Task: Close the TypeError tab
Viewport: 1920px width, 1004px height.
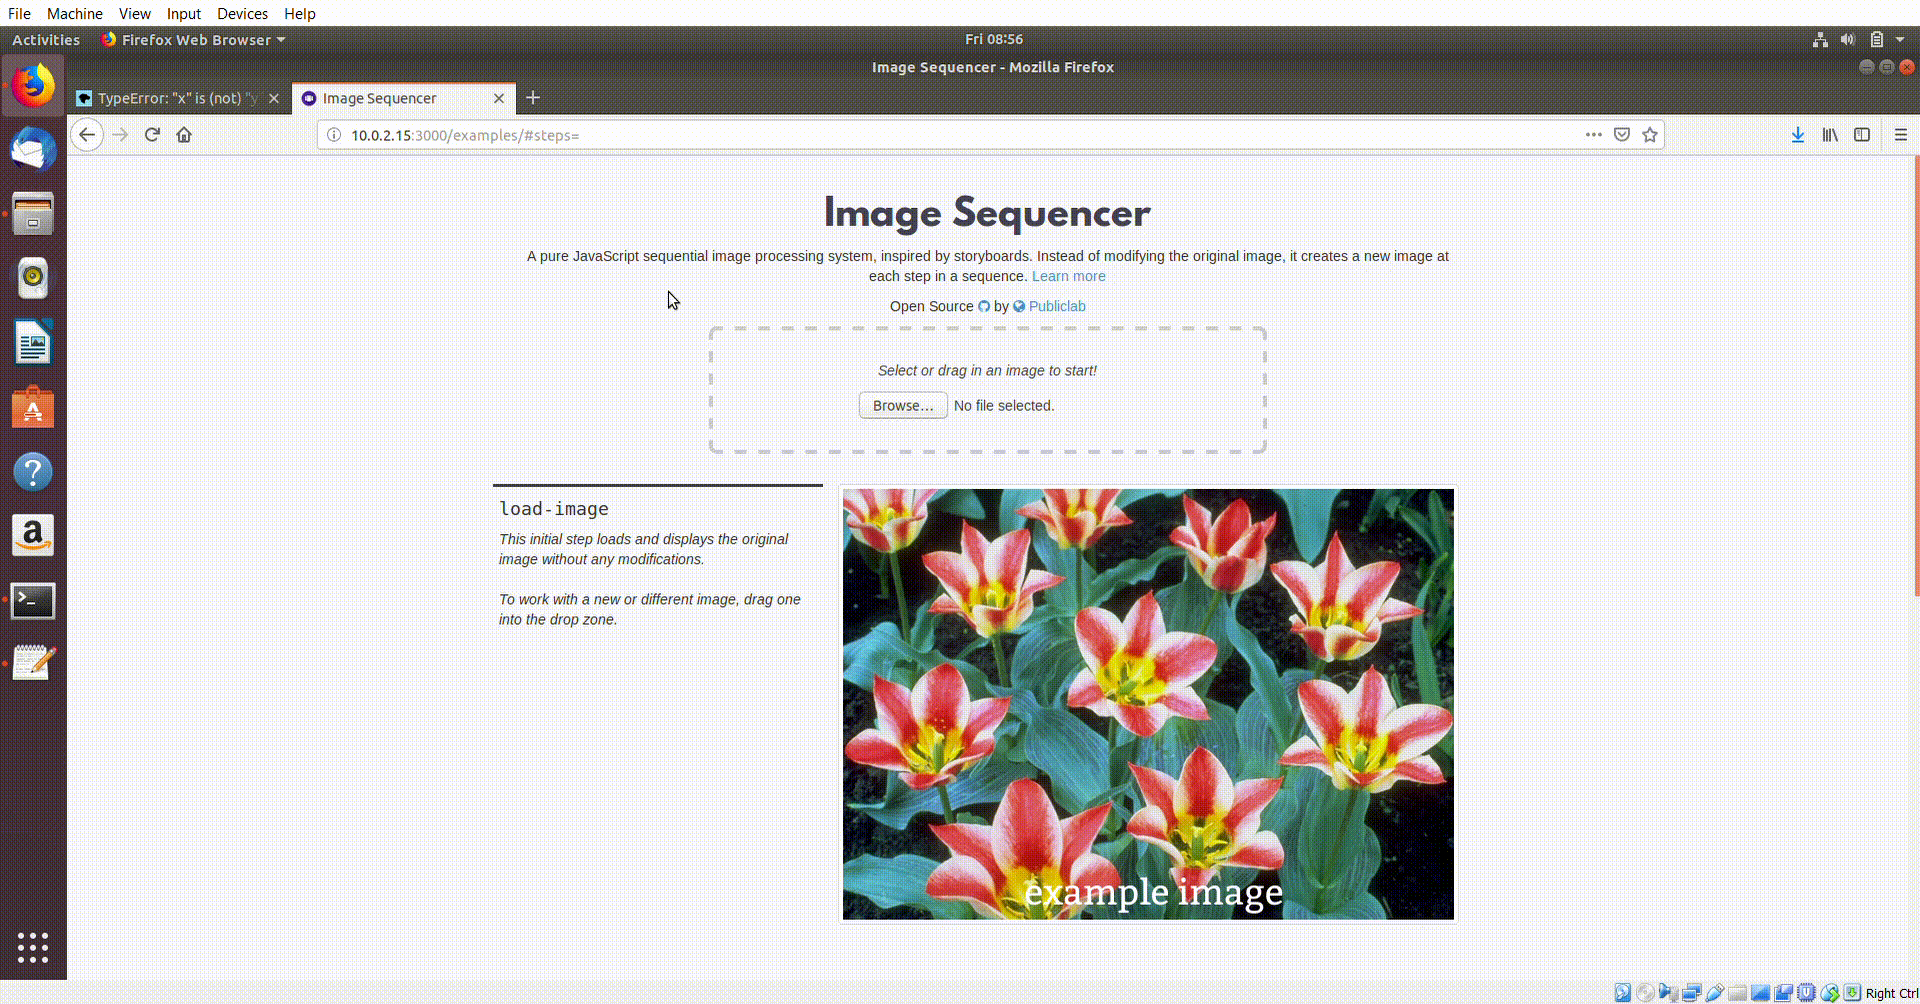Action: (274, 99)
